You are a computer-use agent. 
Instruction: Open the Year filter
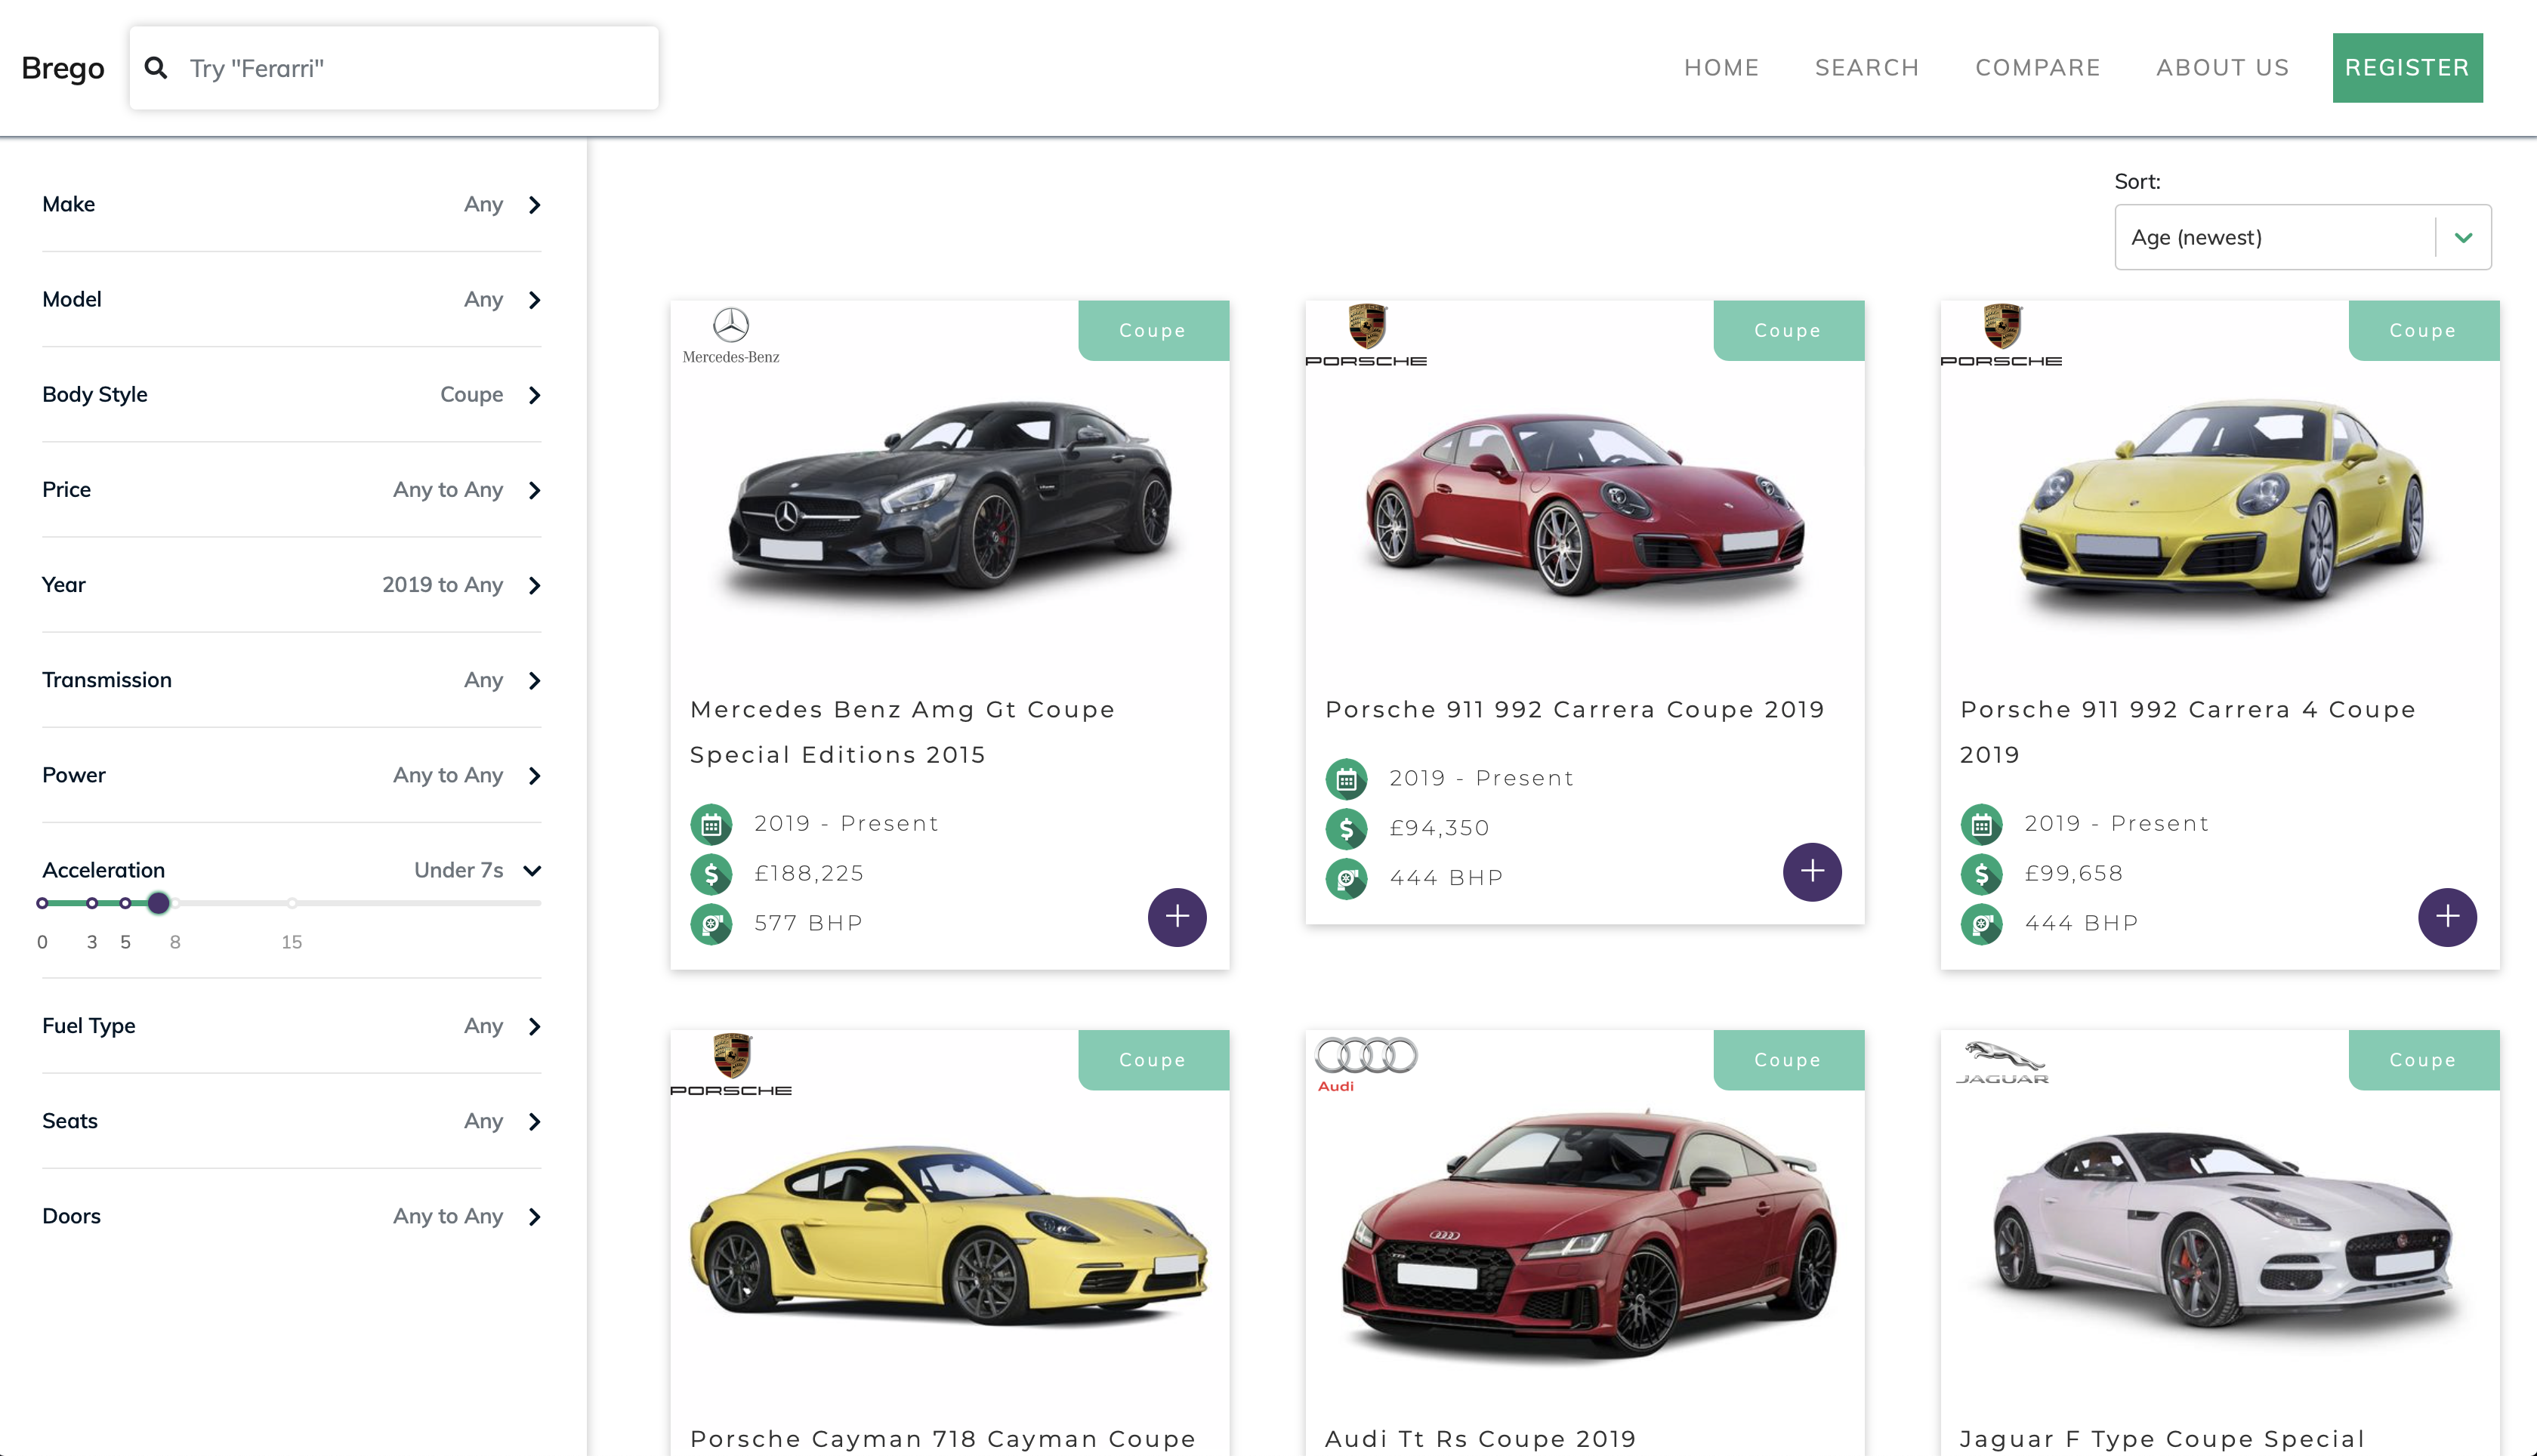pyautogui.click(x=292, y=584)
